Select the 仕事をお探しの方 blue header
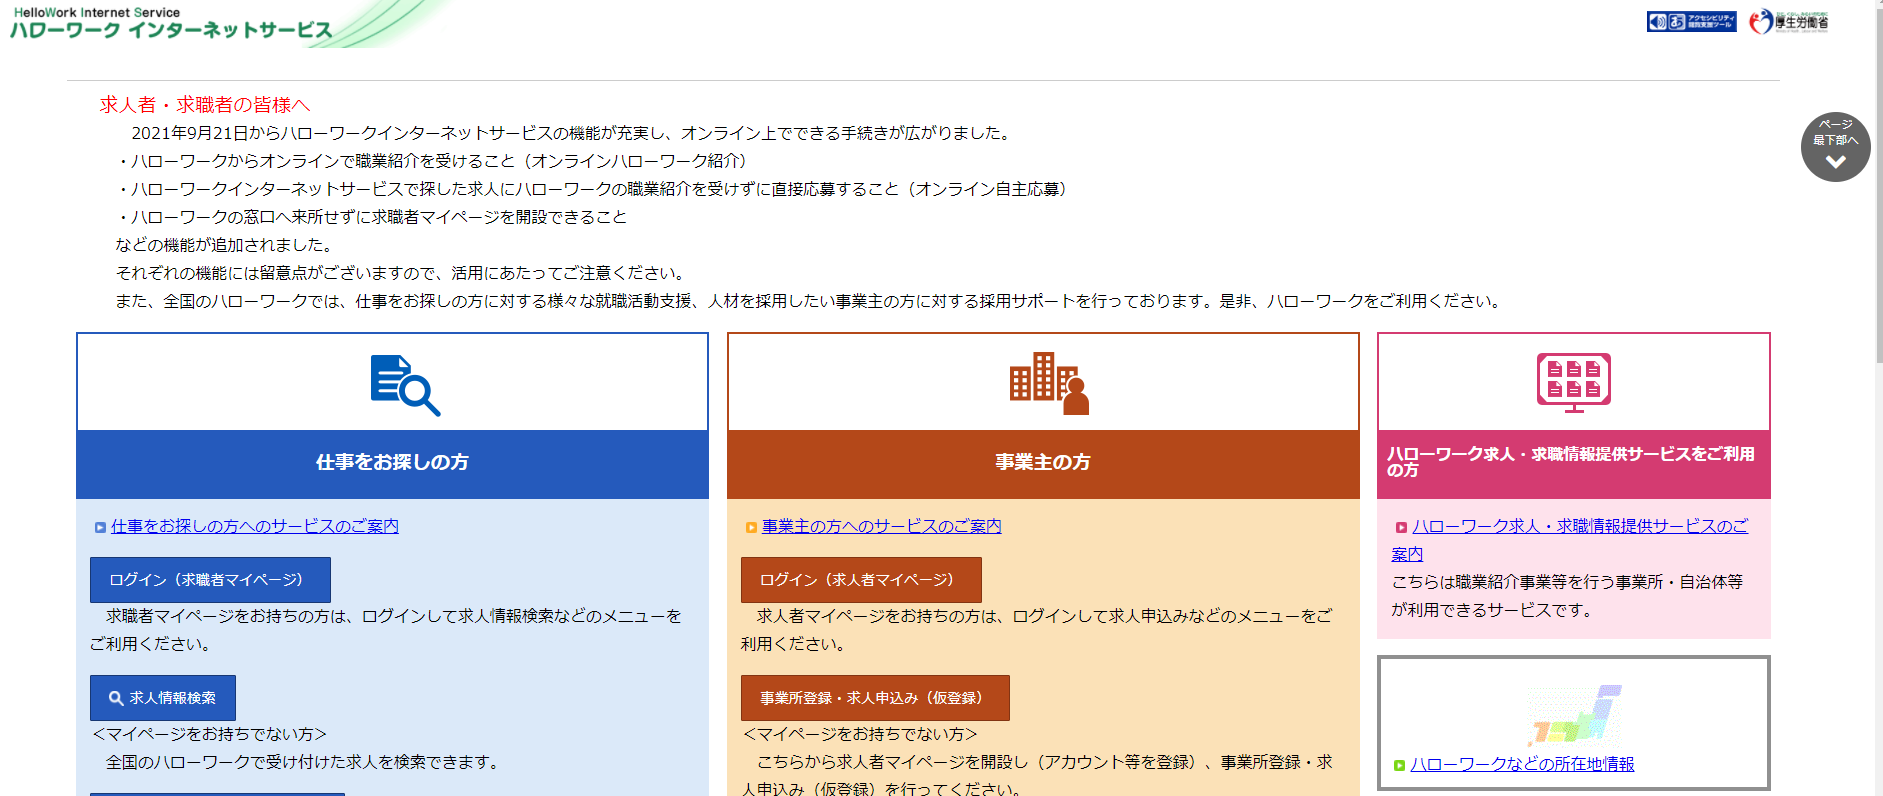This screenshot has width=1883, height=796. pos(392,463)
